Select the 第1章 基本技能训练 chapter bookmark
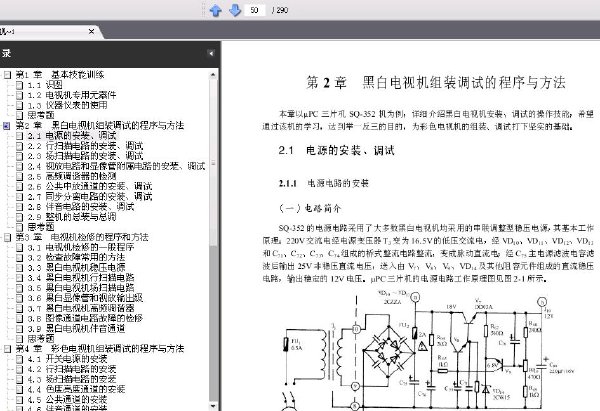 [x=60, y=75]
